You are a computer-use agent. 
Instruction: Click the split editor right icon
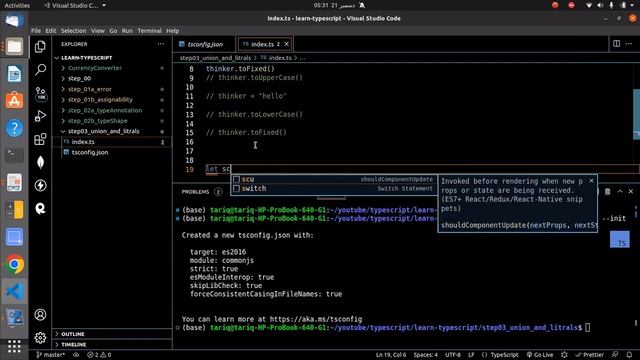616,44
